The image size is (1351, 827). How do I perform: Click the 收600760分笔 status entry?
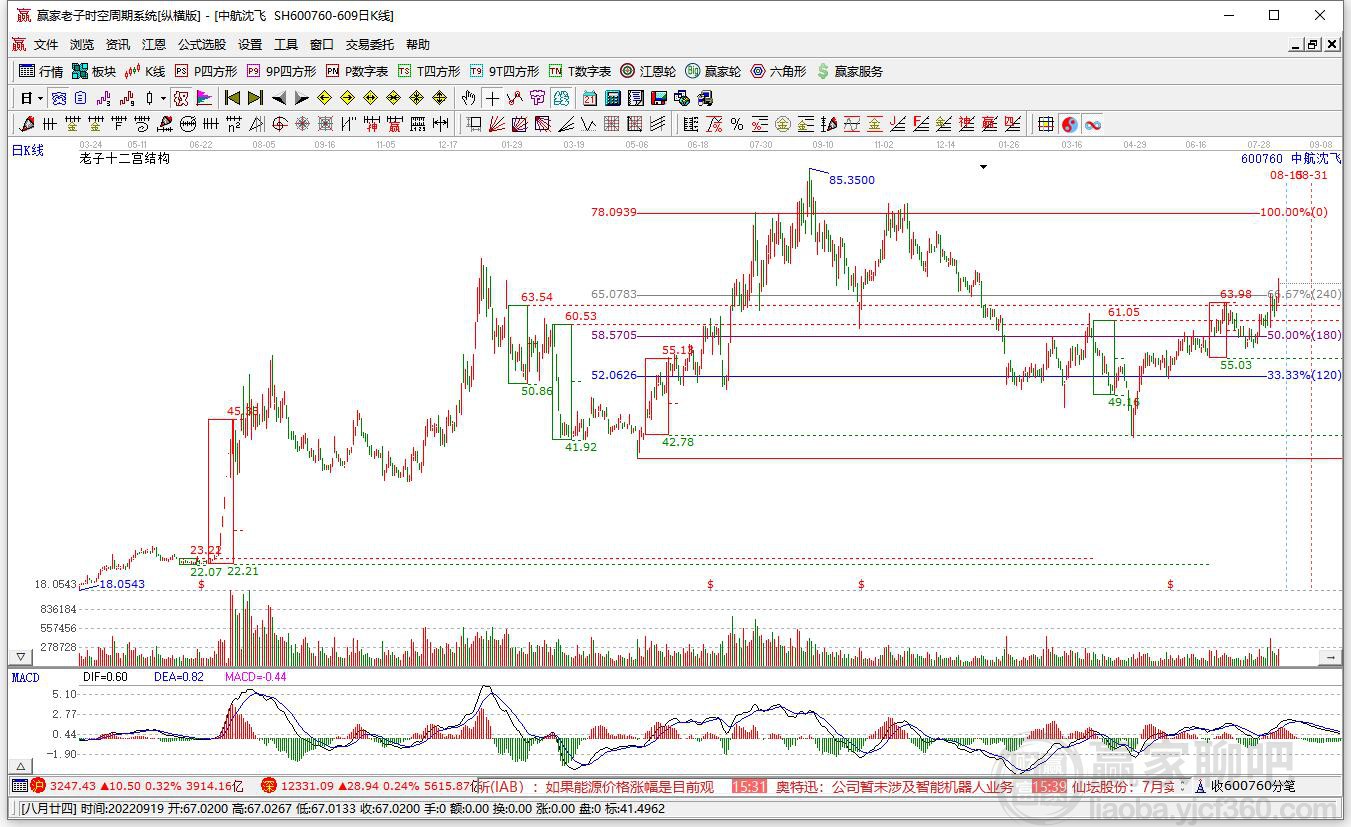pyautogui.click(x=1253, y=786)
